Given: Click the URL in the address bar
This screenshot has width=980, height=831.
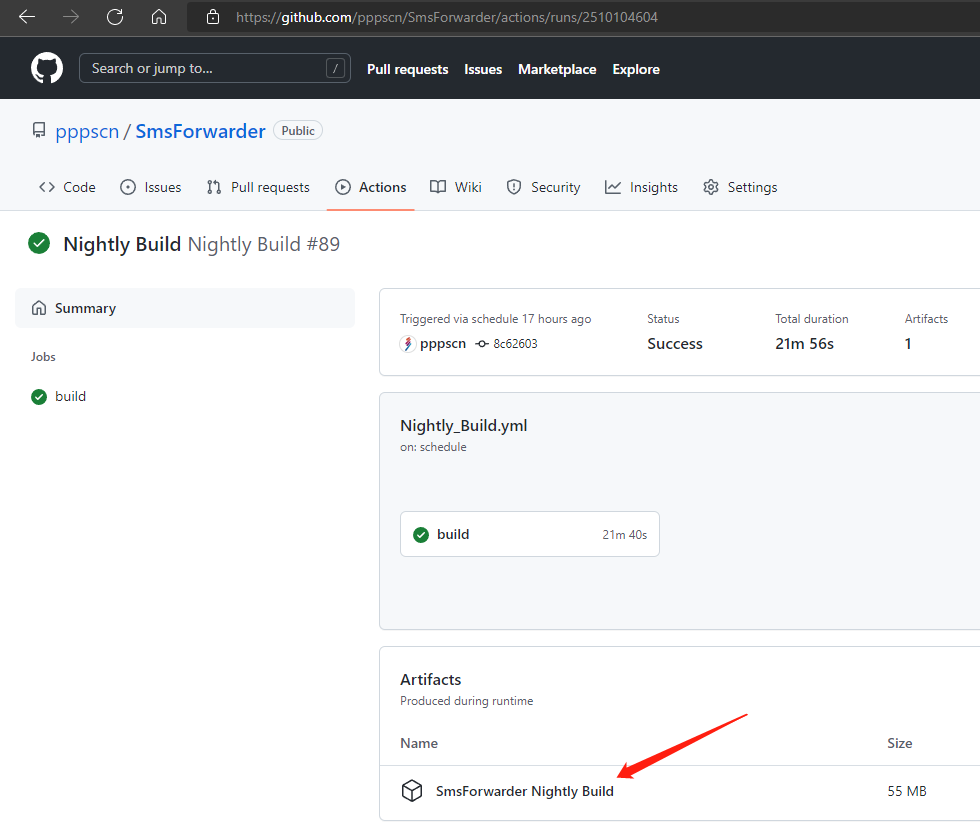Looking at the screenshot, I should [446, 17].
